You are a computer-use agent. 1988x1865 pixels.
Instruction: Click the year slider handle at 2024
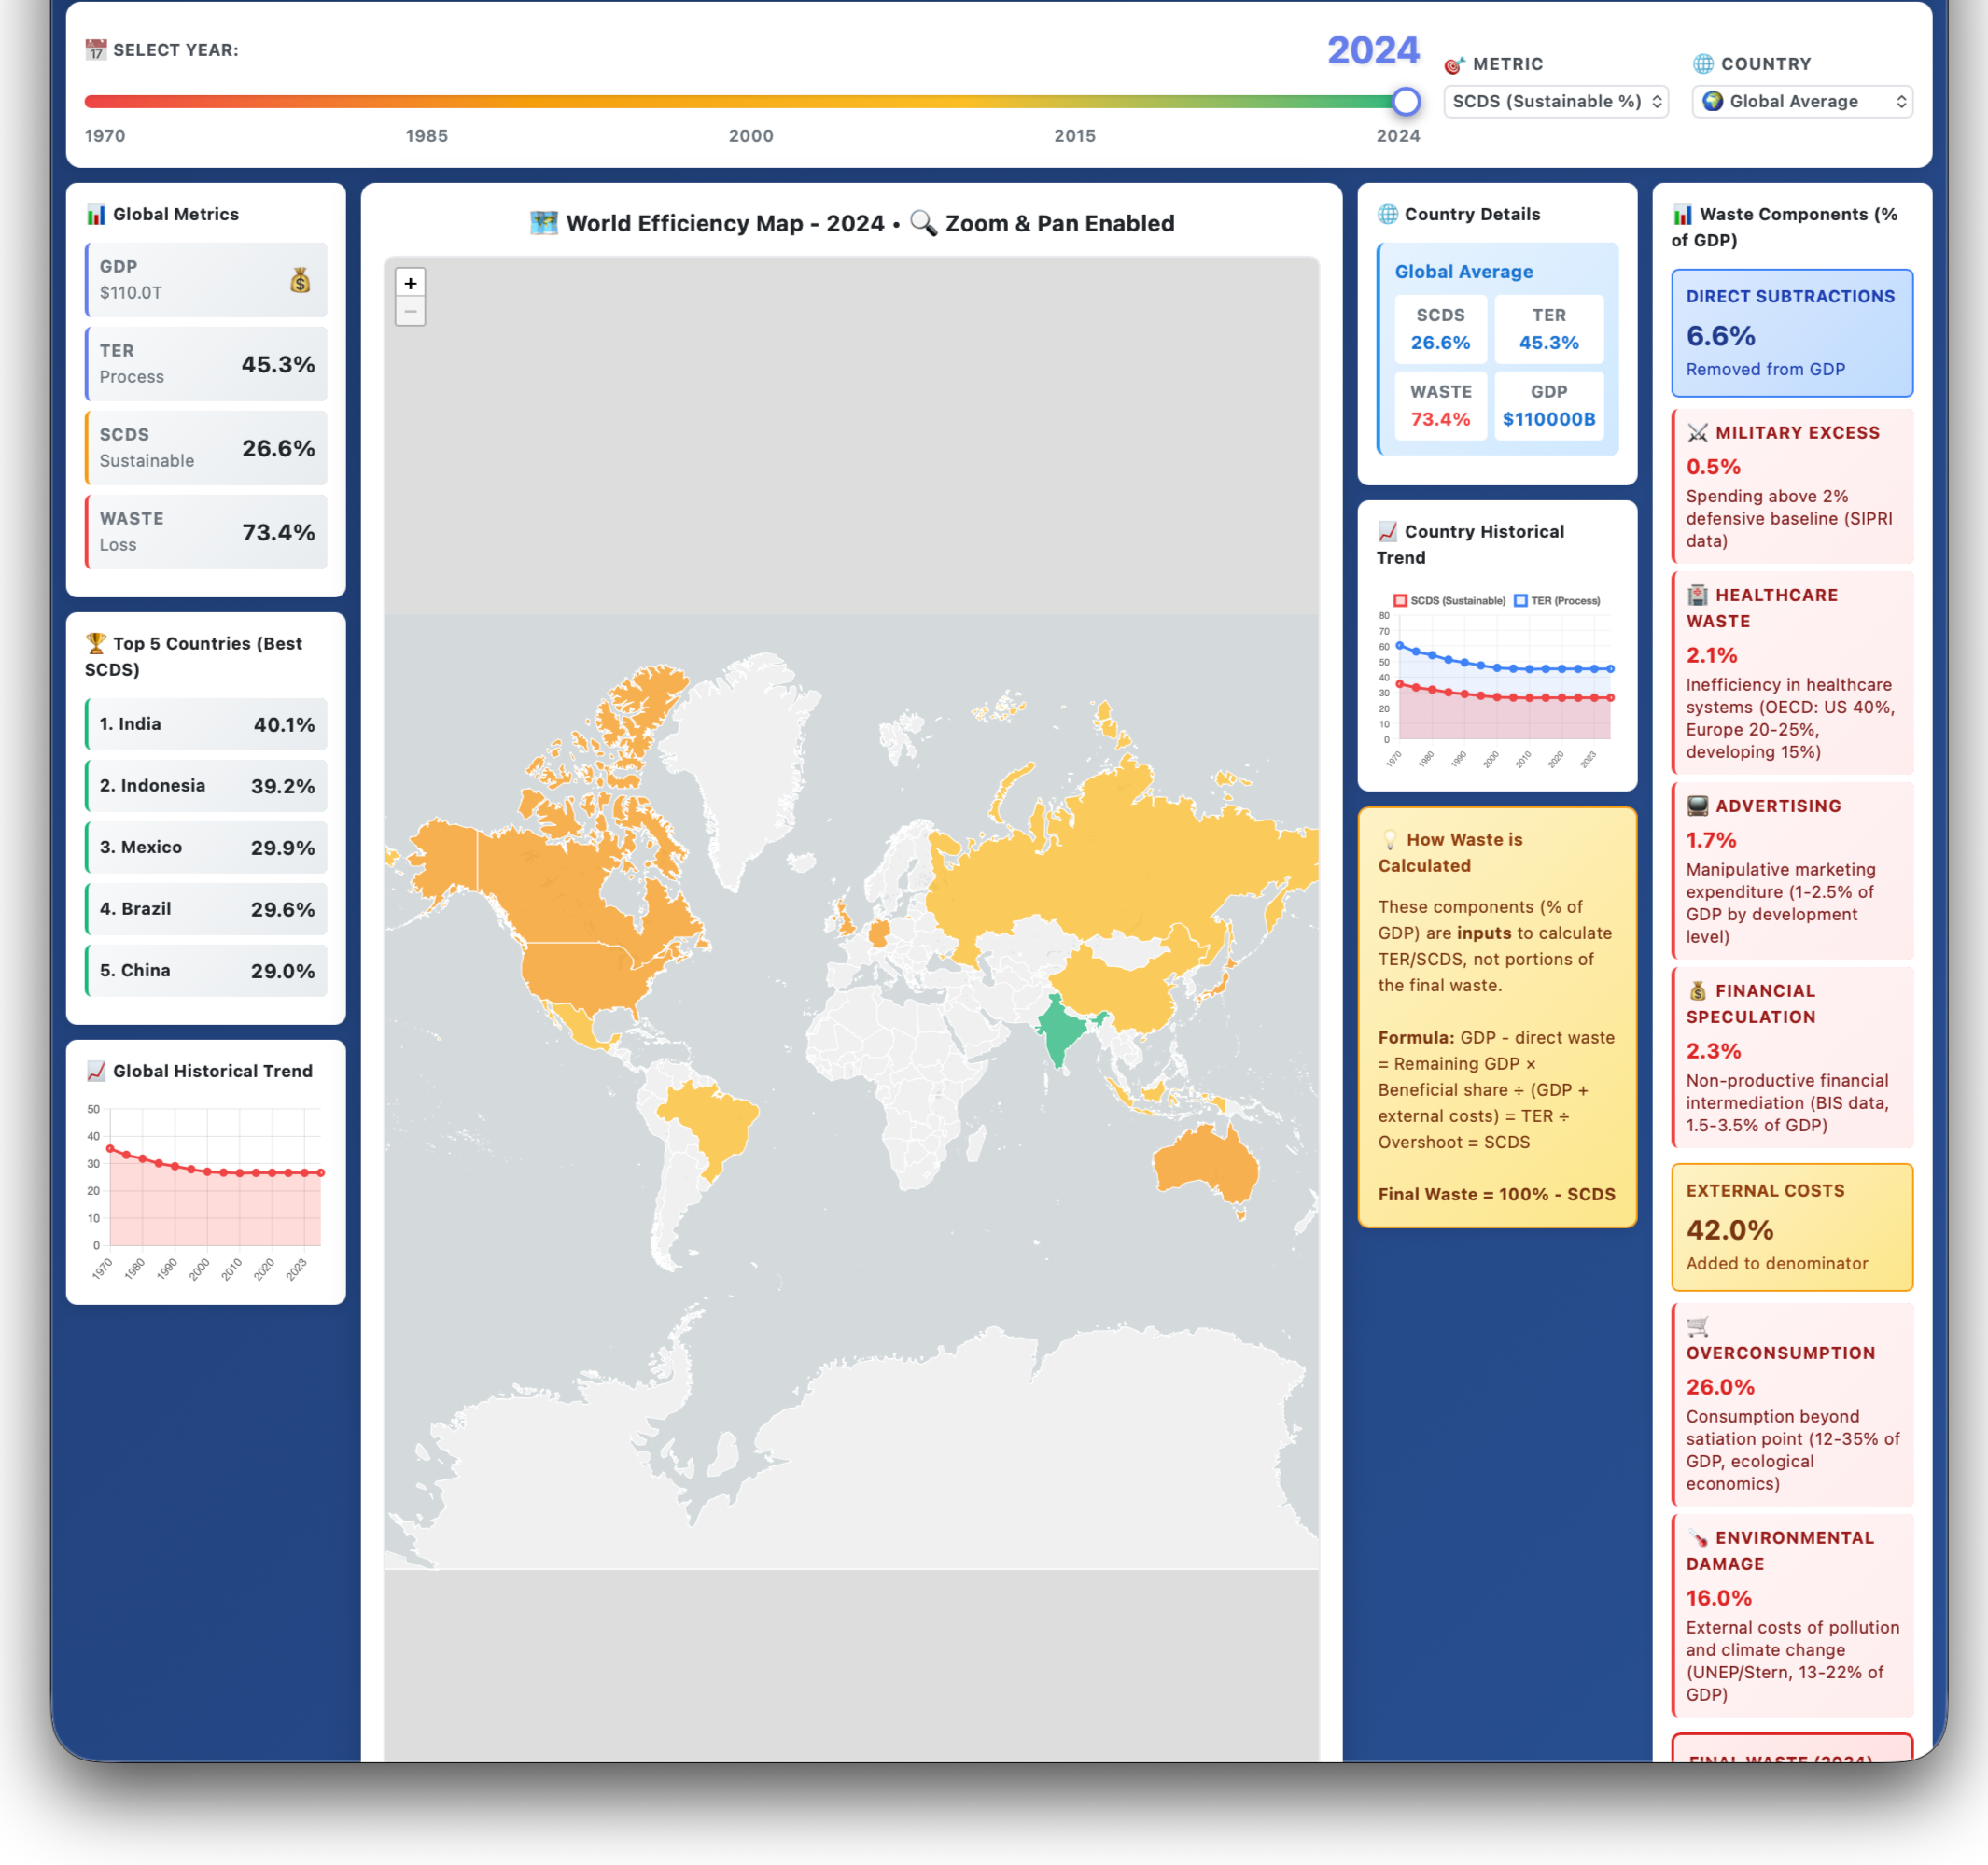tap(1406, 101)
